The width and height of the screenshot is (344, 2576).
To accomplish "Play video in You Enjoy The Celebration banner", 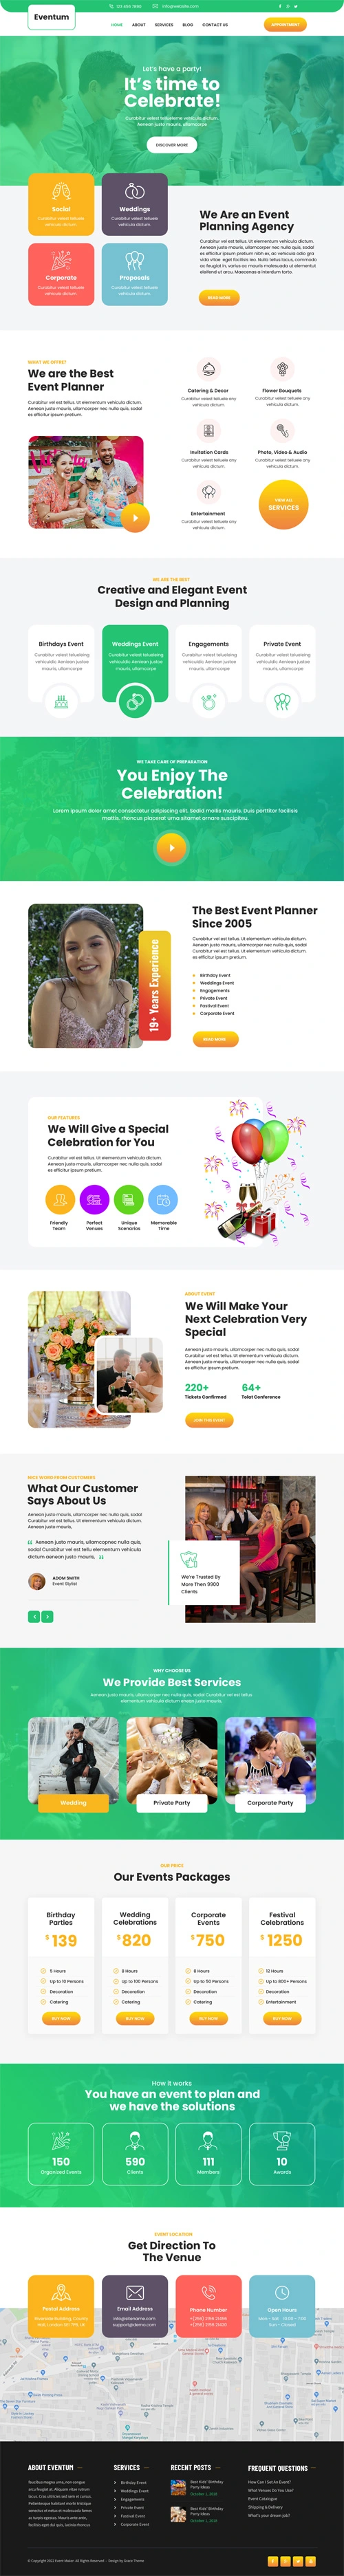I will click(x=172, y=847).
